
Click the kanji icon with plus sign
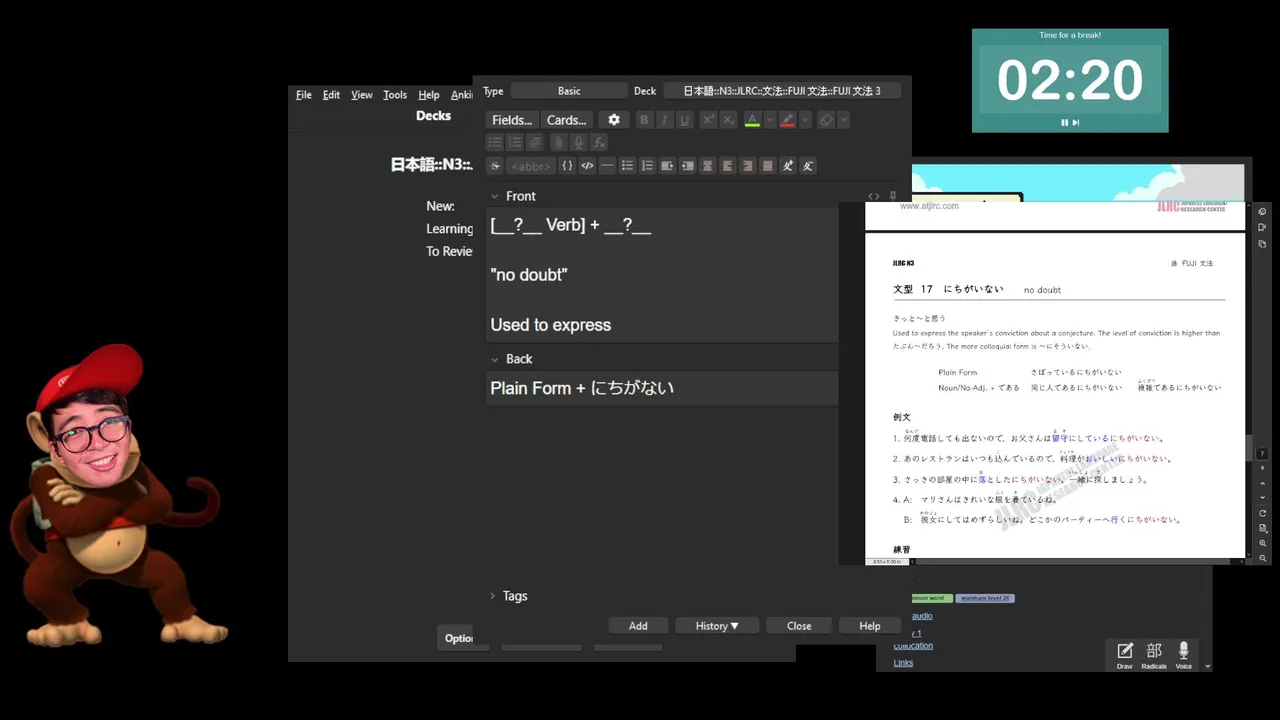point(788,166)
